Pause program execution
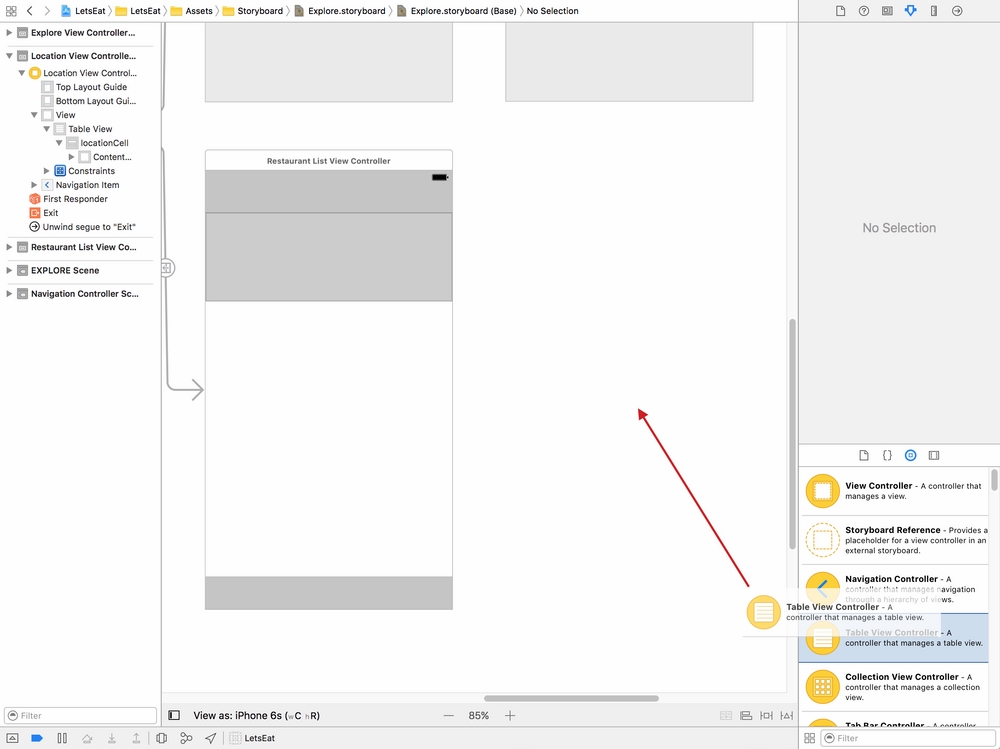Image resolution: width=1000 pixels, height=749 pixels. (x=62, y=738)
